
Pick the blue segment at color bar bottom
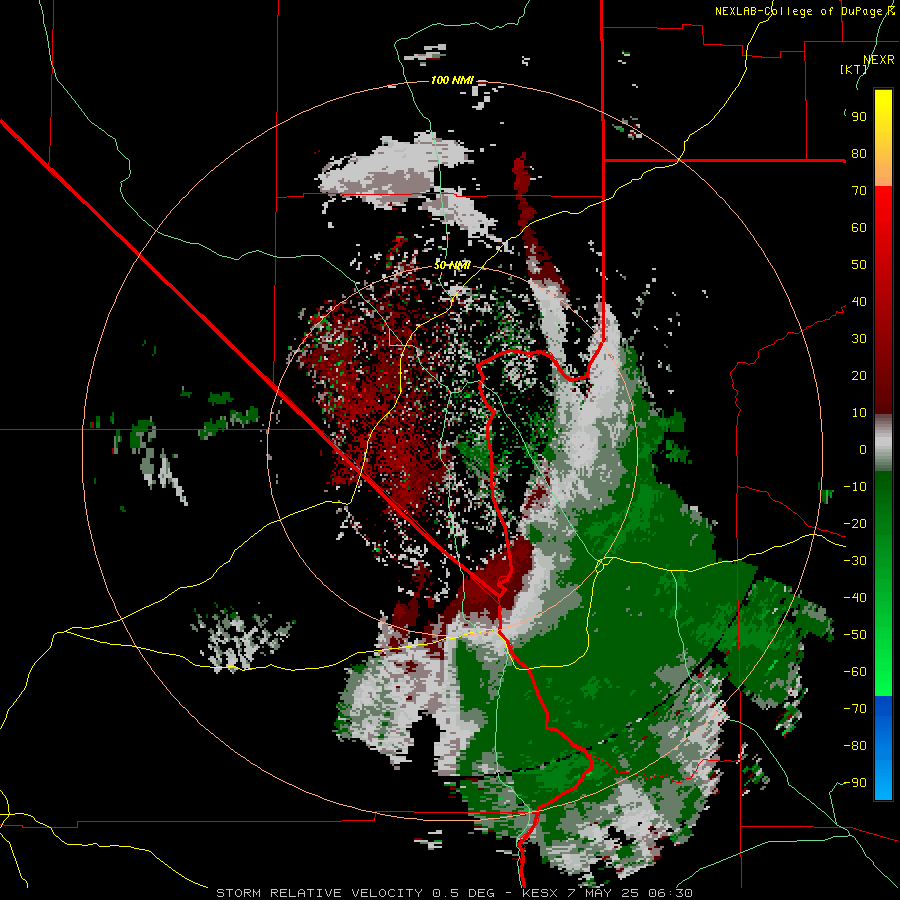883,748
